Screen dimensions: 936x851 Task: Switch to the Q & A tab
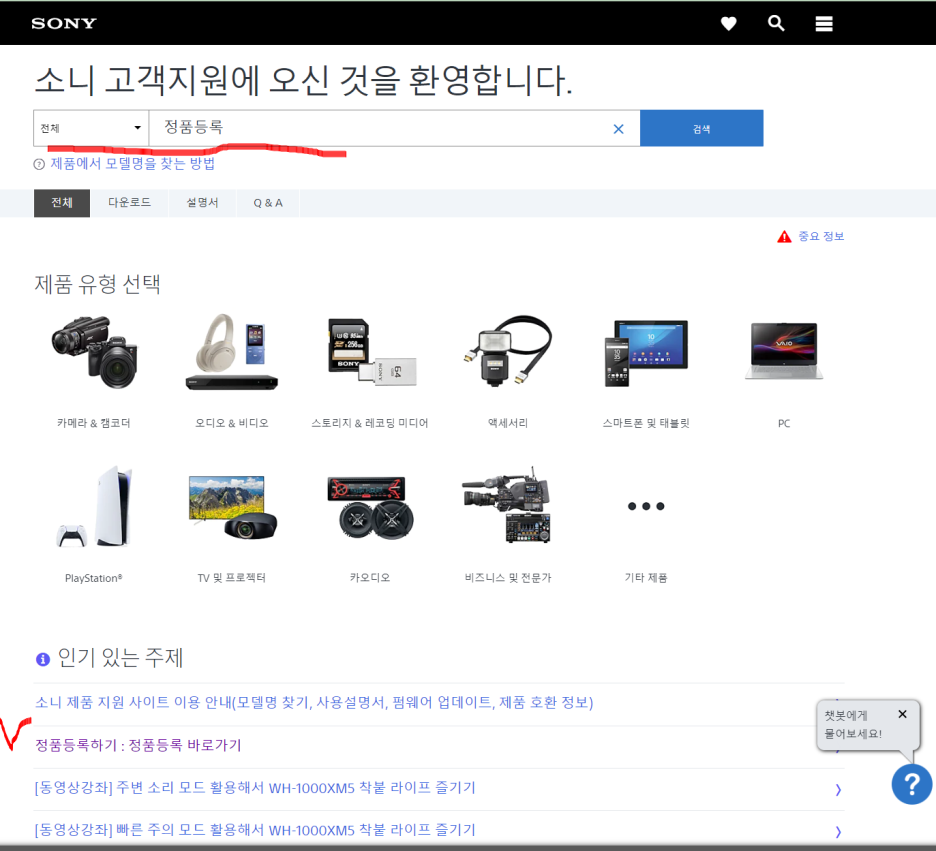[x=268, y=203]
